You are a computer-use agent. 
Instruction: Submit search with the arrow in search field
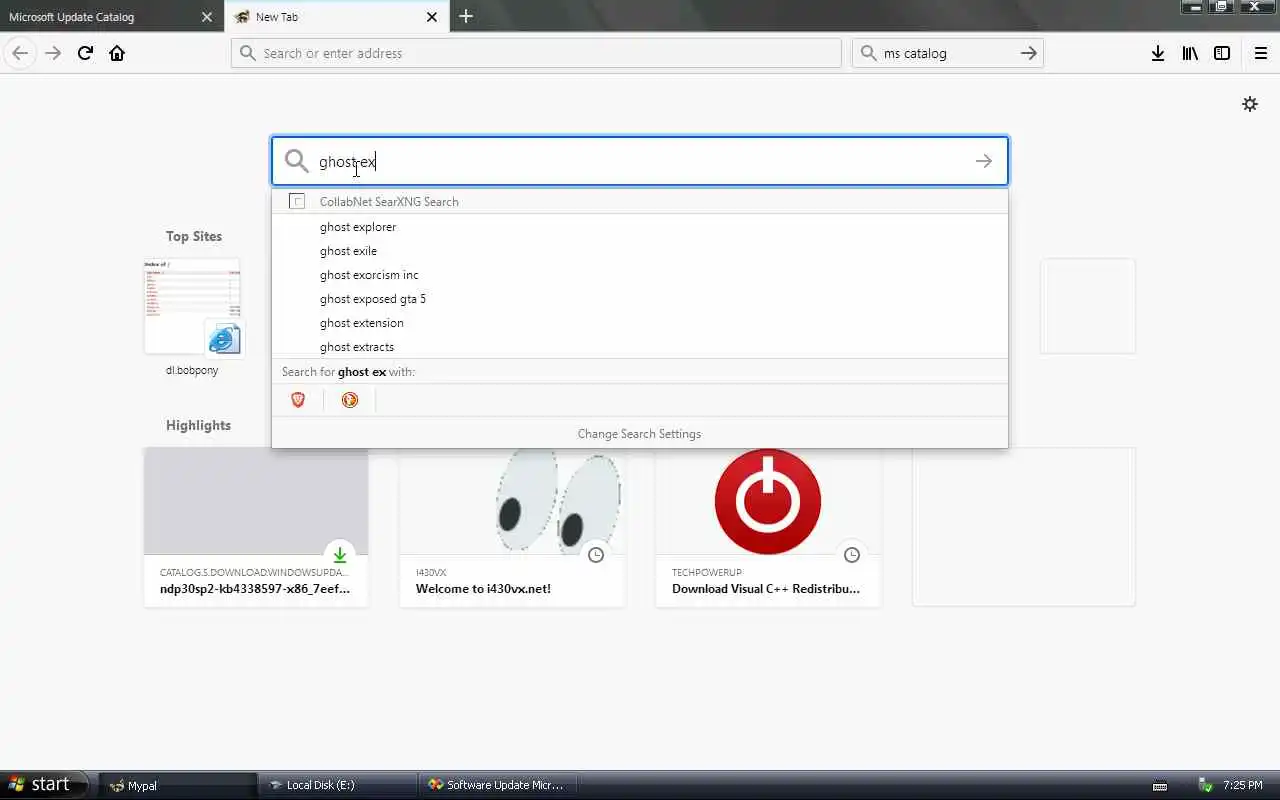point(984,161)
